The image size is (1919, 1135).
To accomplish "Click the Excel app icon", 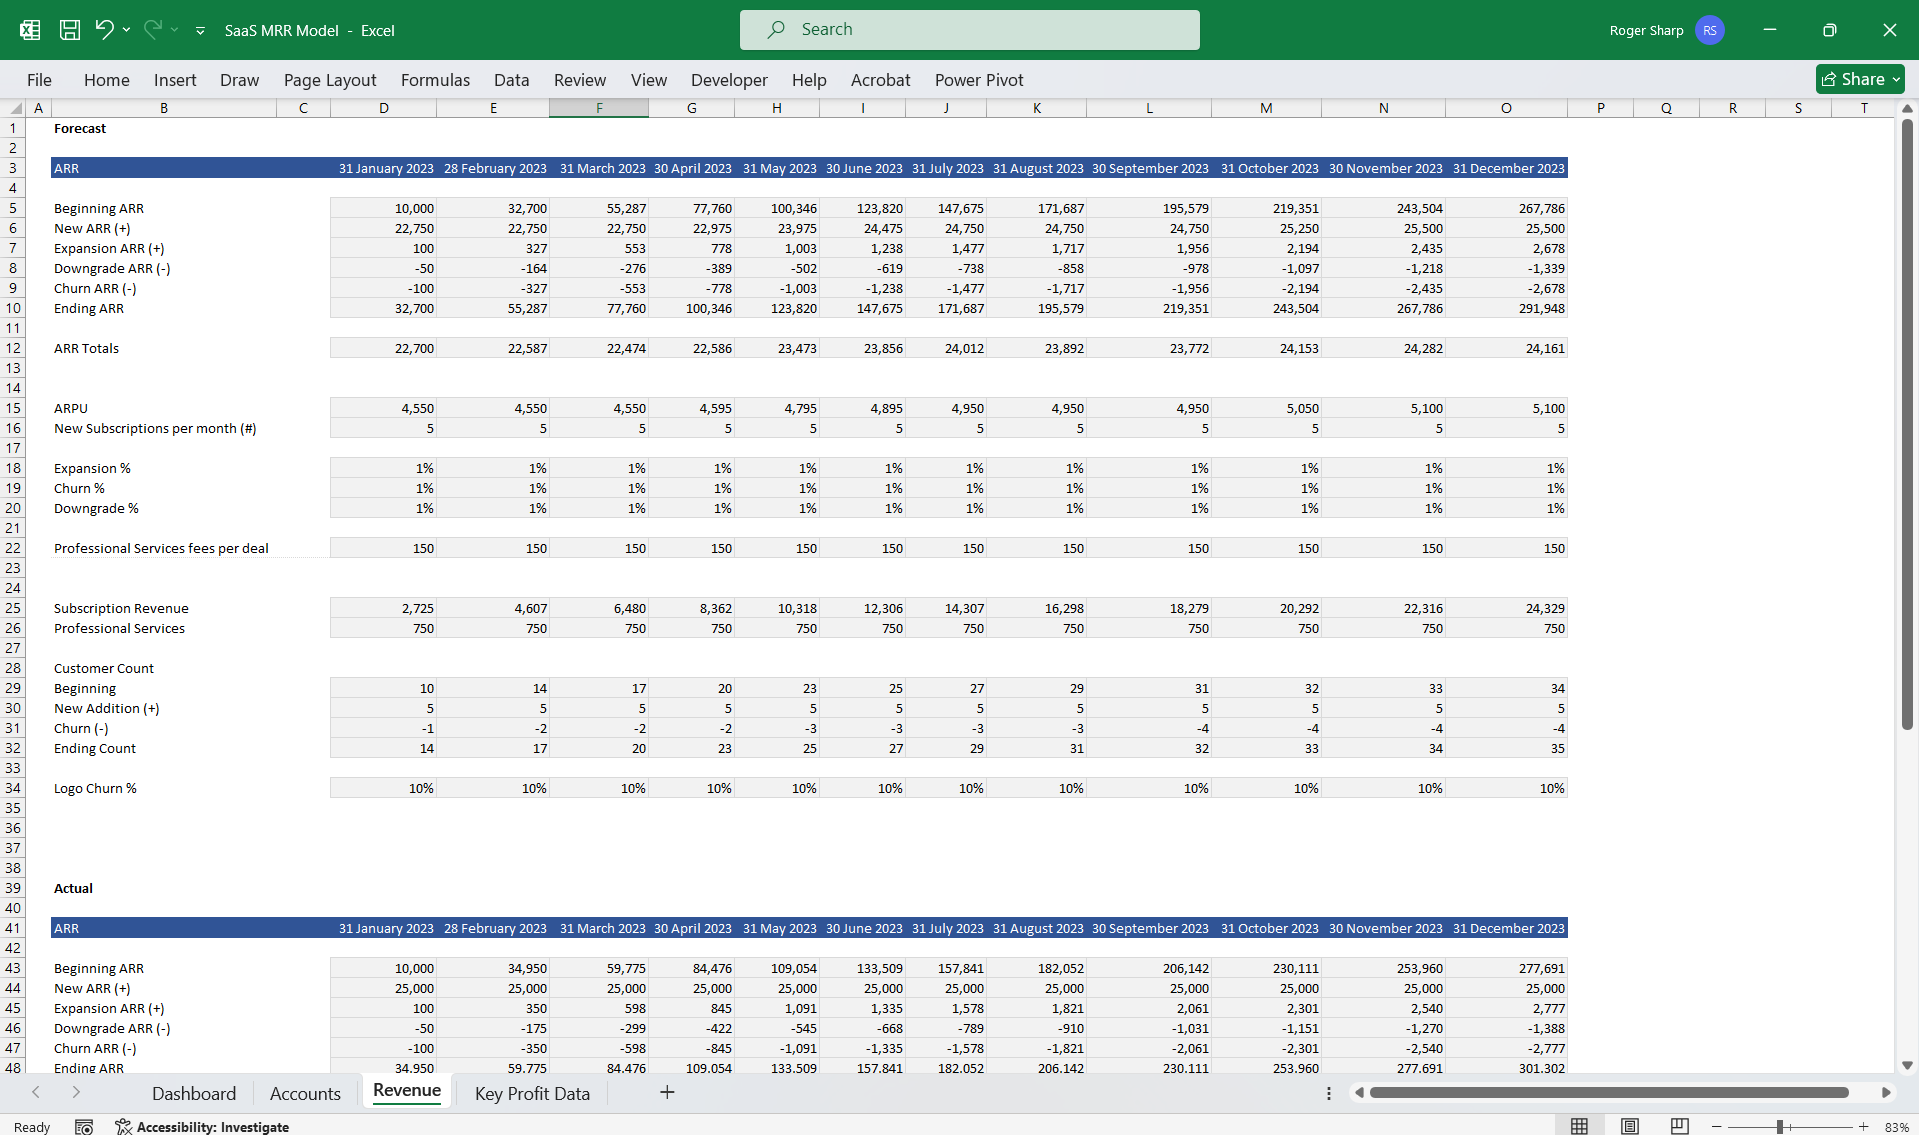I will point(30,30).
